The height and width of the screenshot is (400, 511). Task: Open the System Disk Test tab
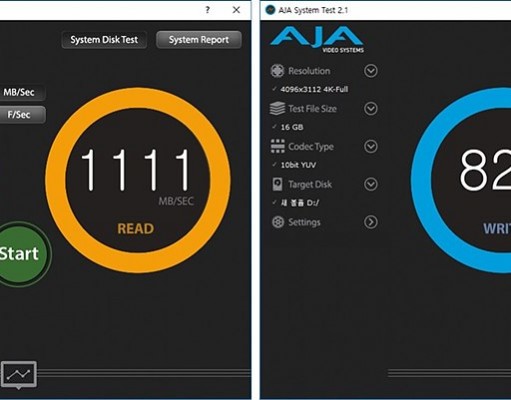click(104, 40)
